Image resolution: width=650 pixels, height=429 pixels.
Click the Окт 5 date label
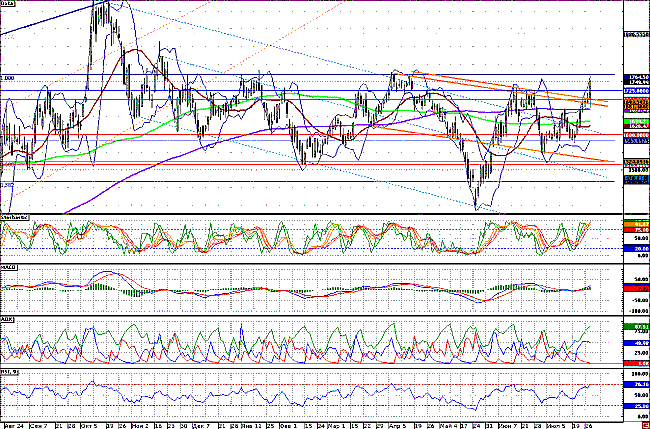(89, 426)
